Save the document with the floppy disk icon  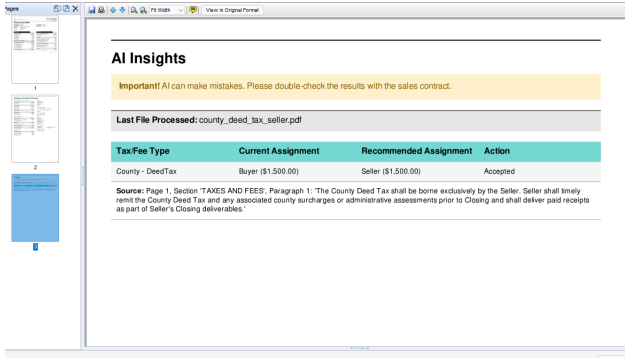[x=92, y=10]
